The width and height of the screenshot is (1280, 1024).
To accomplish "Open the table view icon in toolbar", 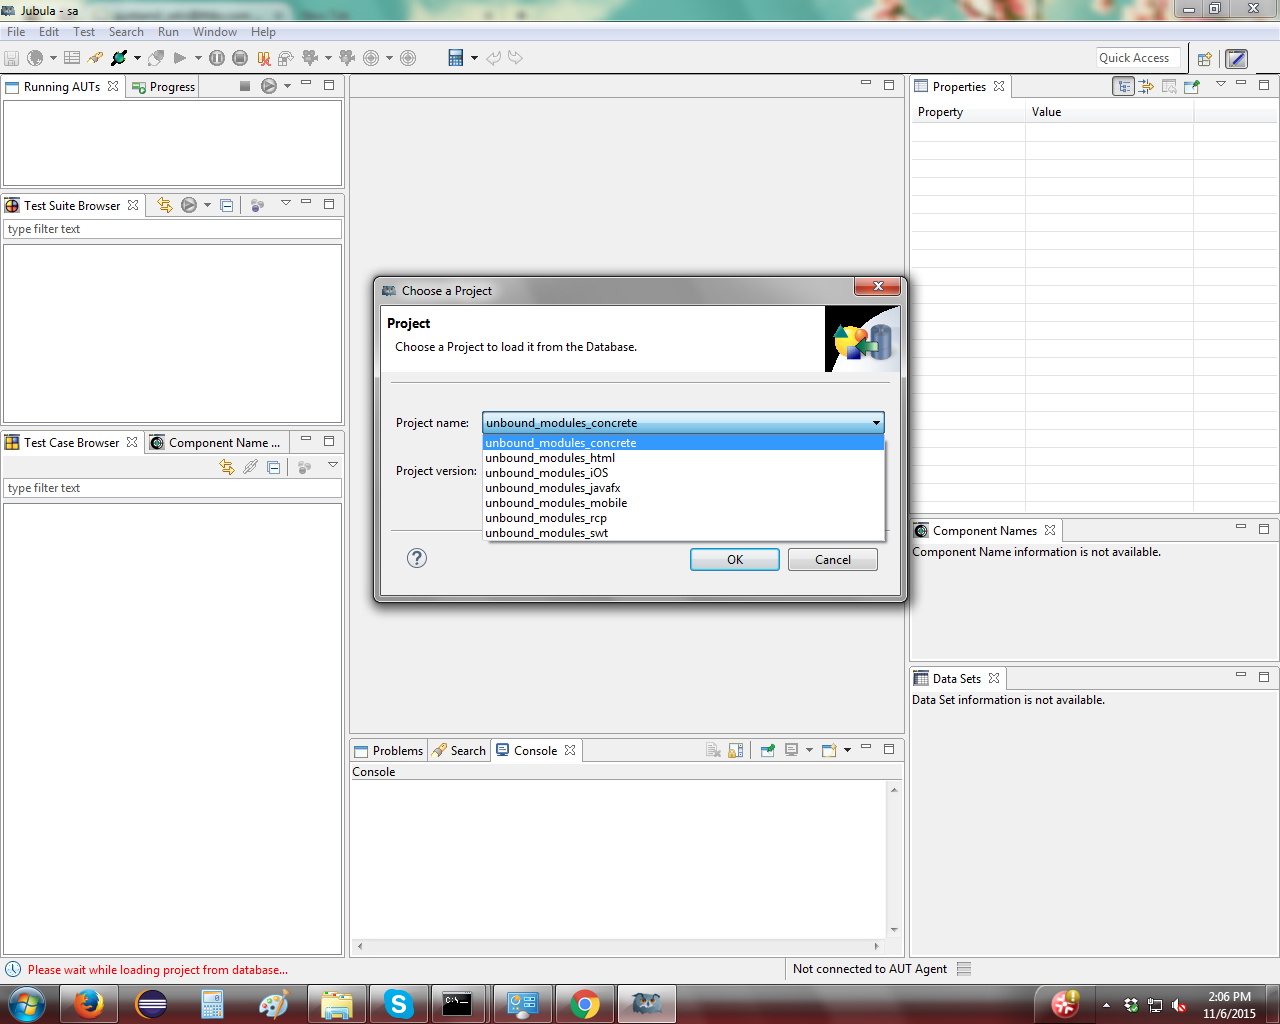I will pos(72,58).
